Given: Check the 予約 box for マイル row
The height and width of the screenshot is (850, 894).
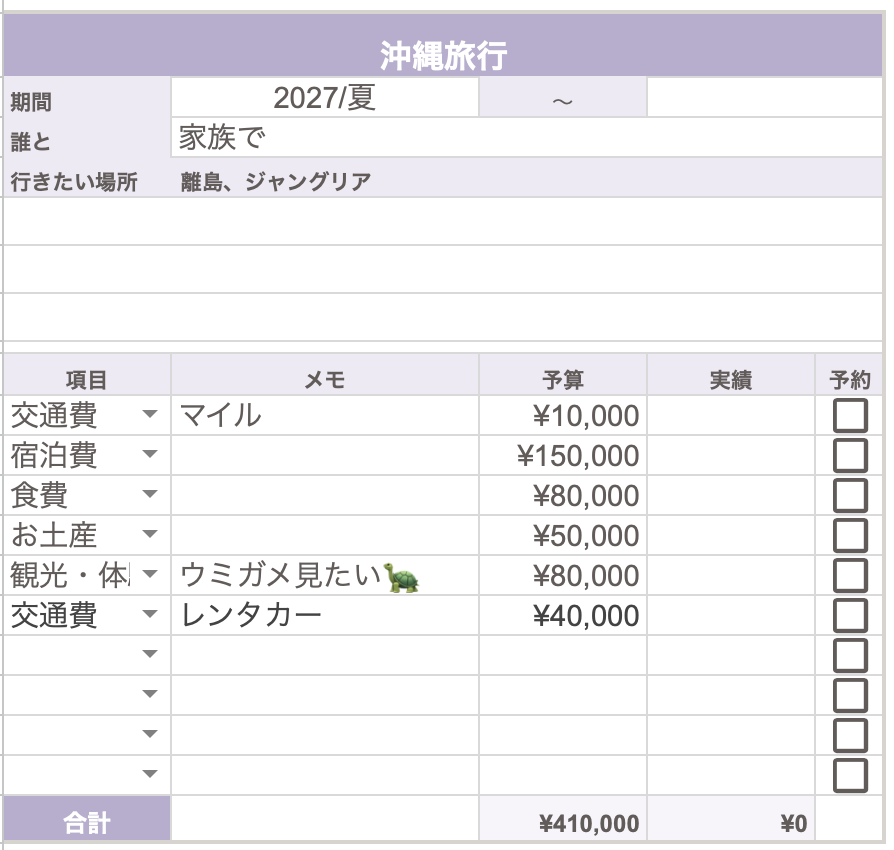Looking at the screenshot, I should point(850,416).
